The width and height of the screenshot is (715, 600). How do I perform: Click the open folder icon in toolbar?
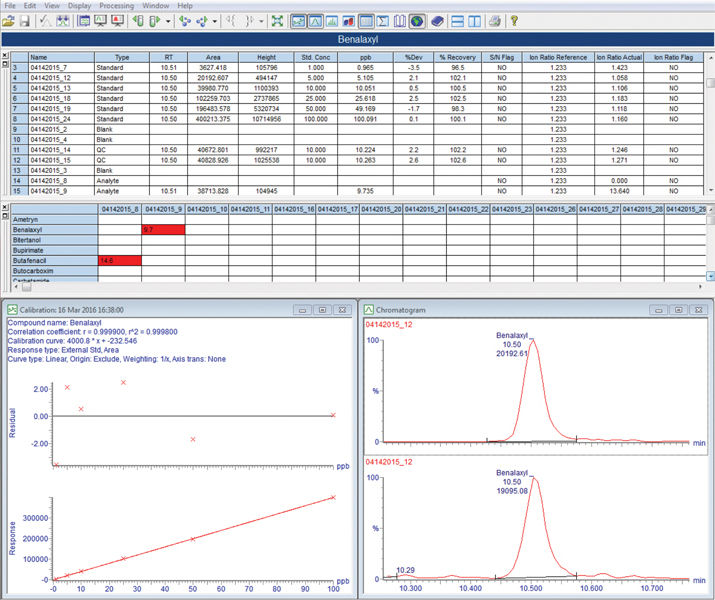[9, 20]
